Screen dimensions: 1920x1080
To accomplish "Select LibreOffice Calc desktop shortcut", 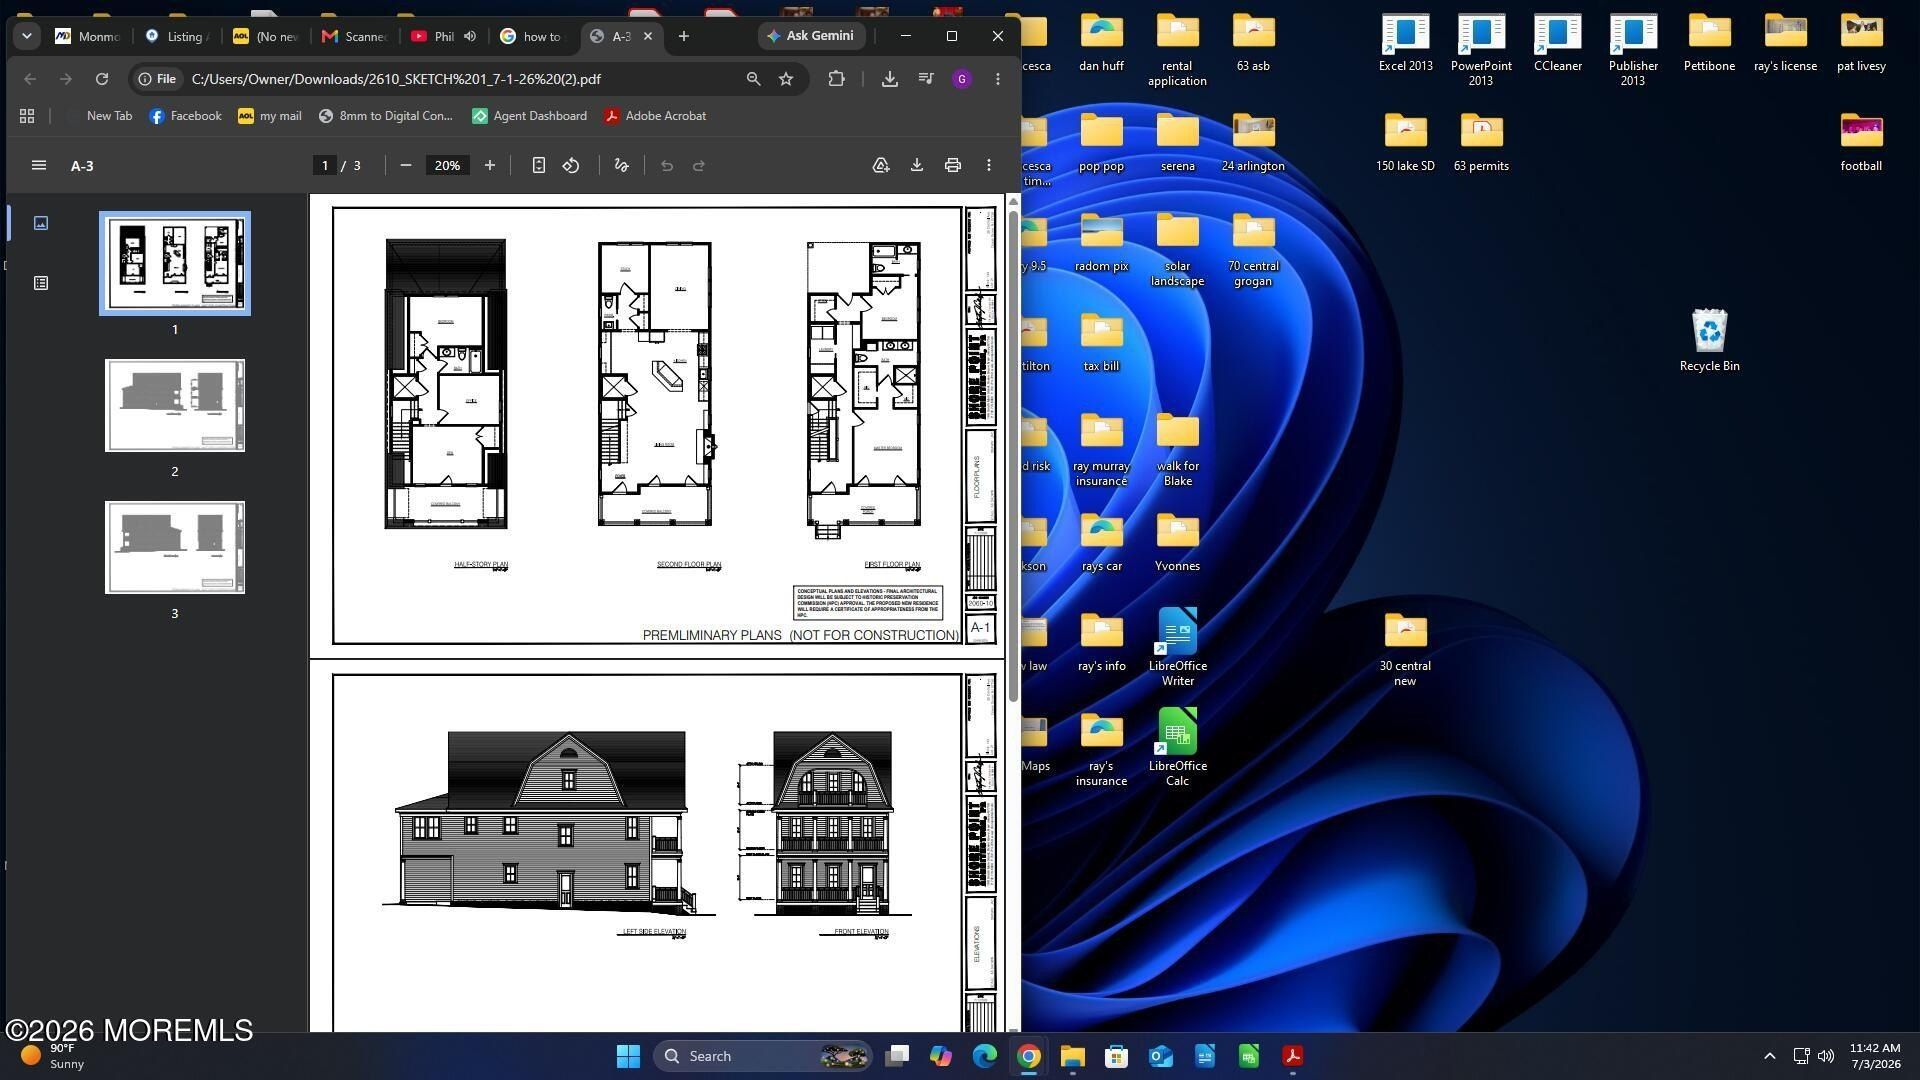I will 1177,747.
